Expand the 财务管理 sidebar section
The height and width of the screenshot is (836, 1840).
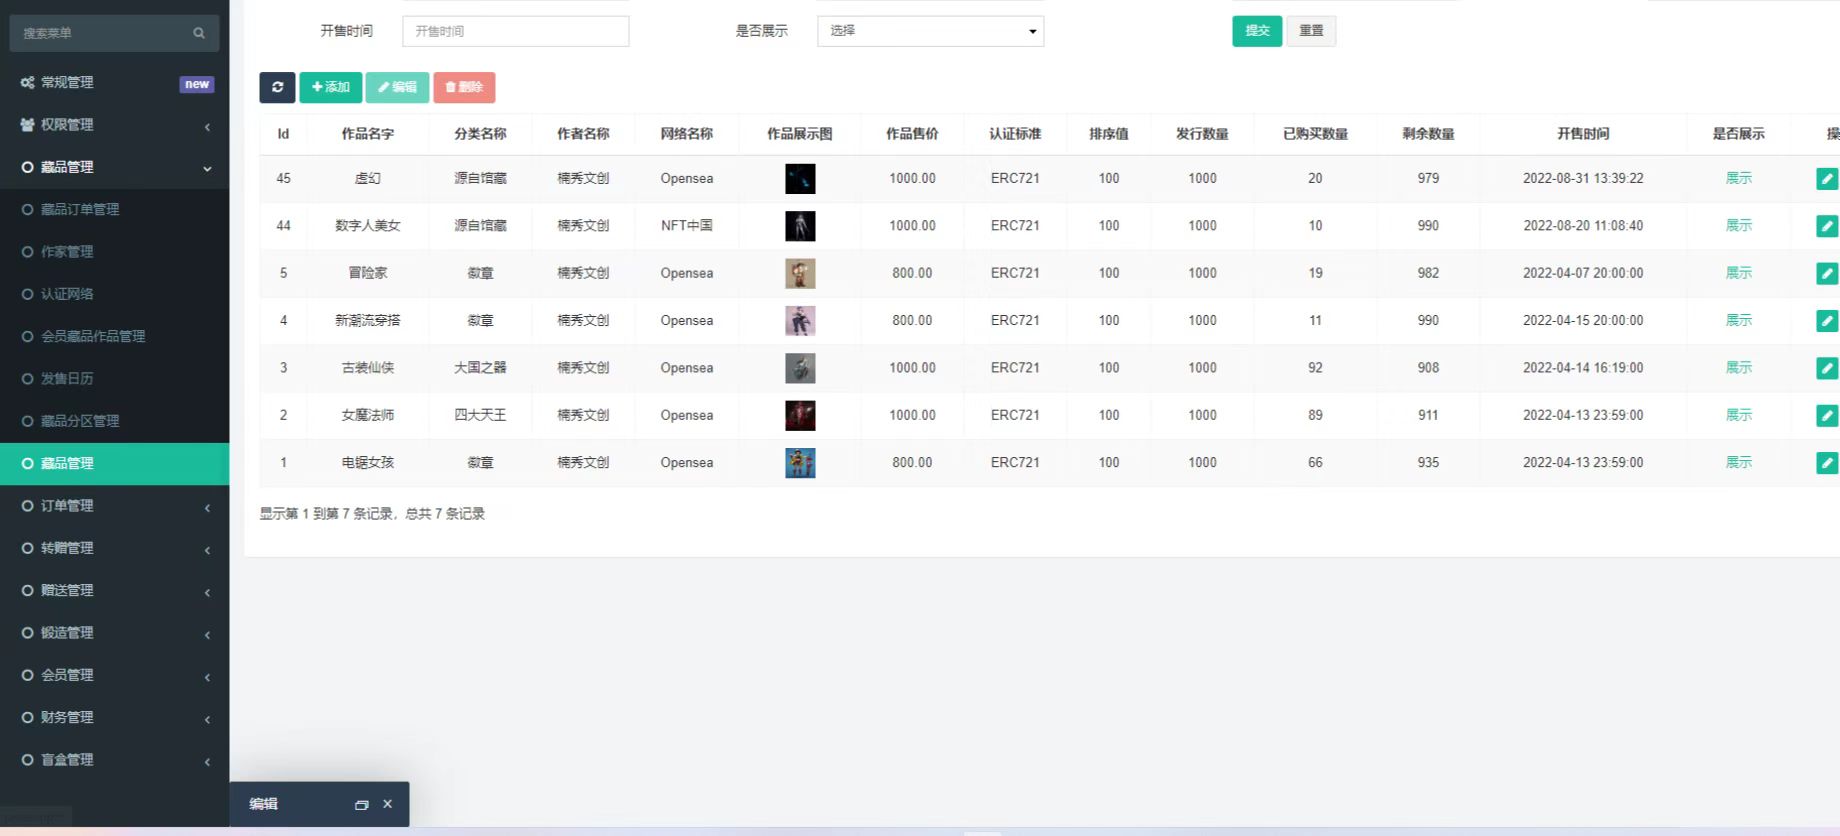[67, 718]
